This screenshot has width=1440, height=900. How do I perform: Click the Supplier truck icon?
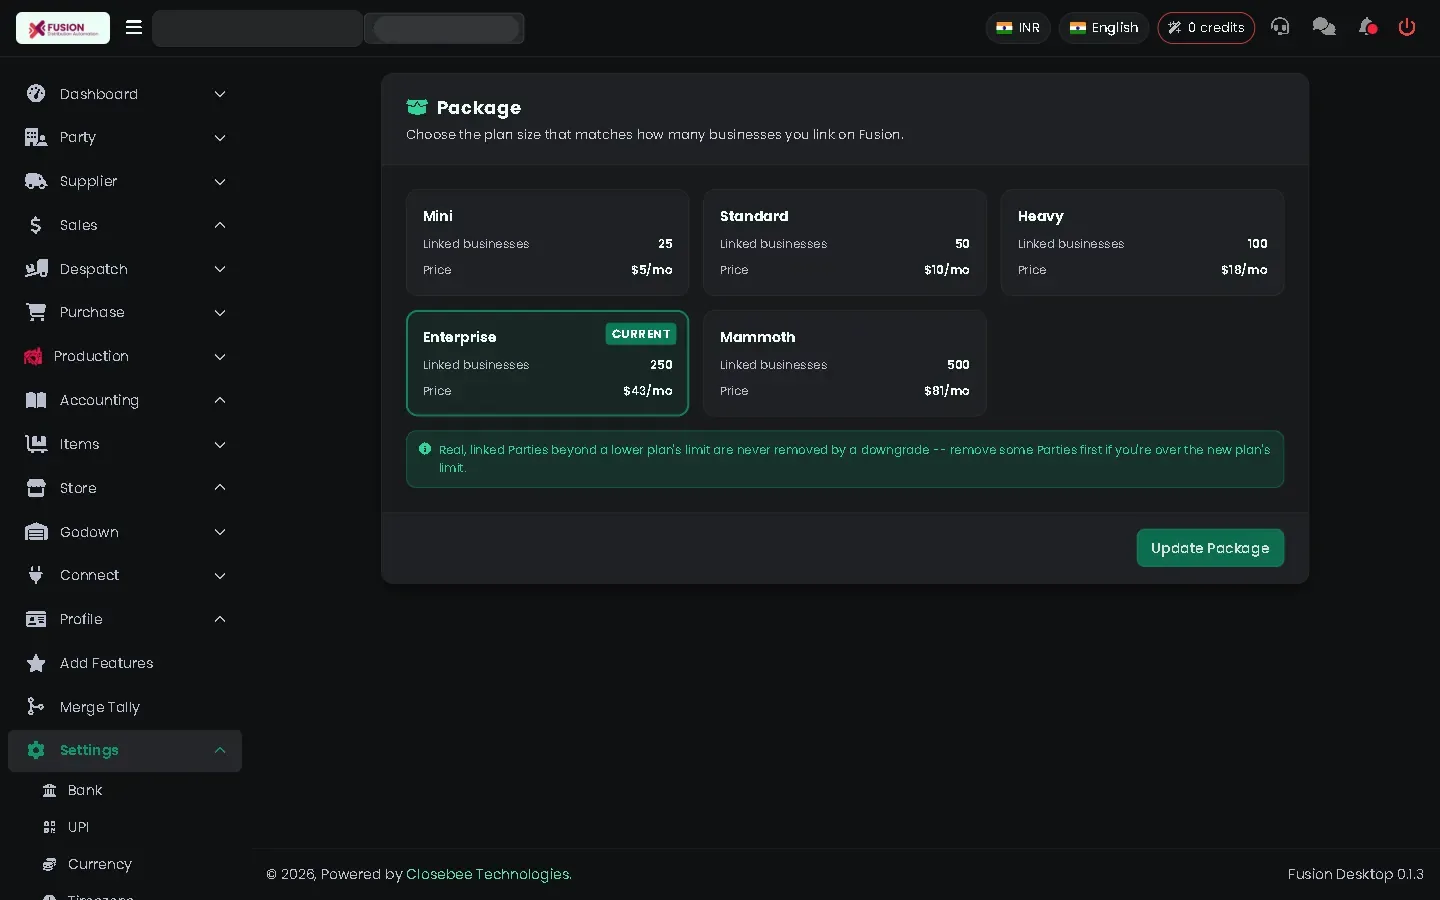pyautogui.click(x=36, y=181)
